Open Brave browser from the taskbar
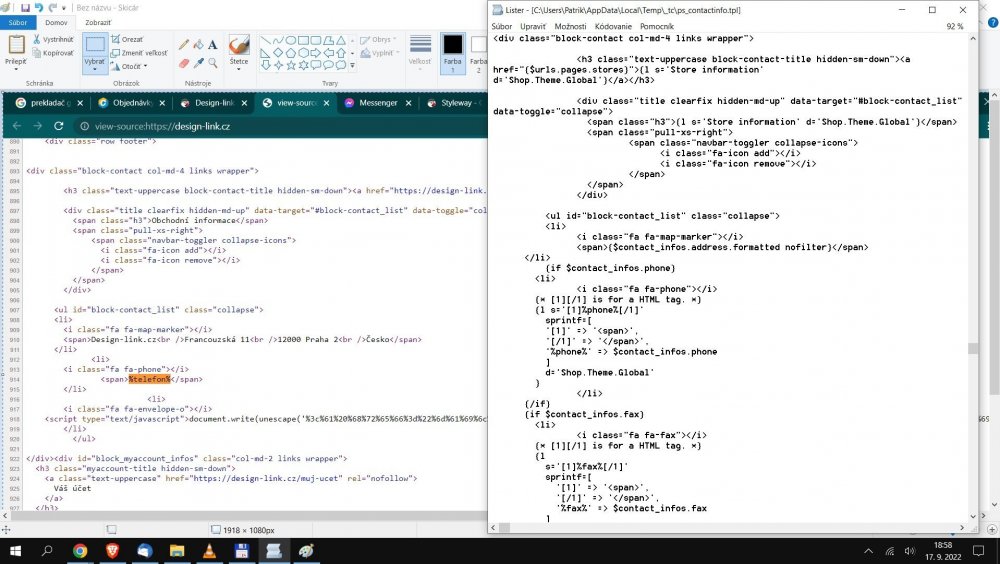Image resolution: width=1000 pixels, height=564 pixels. [x=112, y=551]
